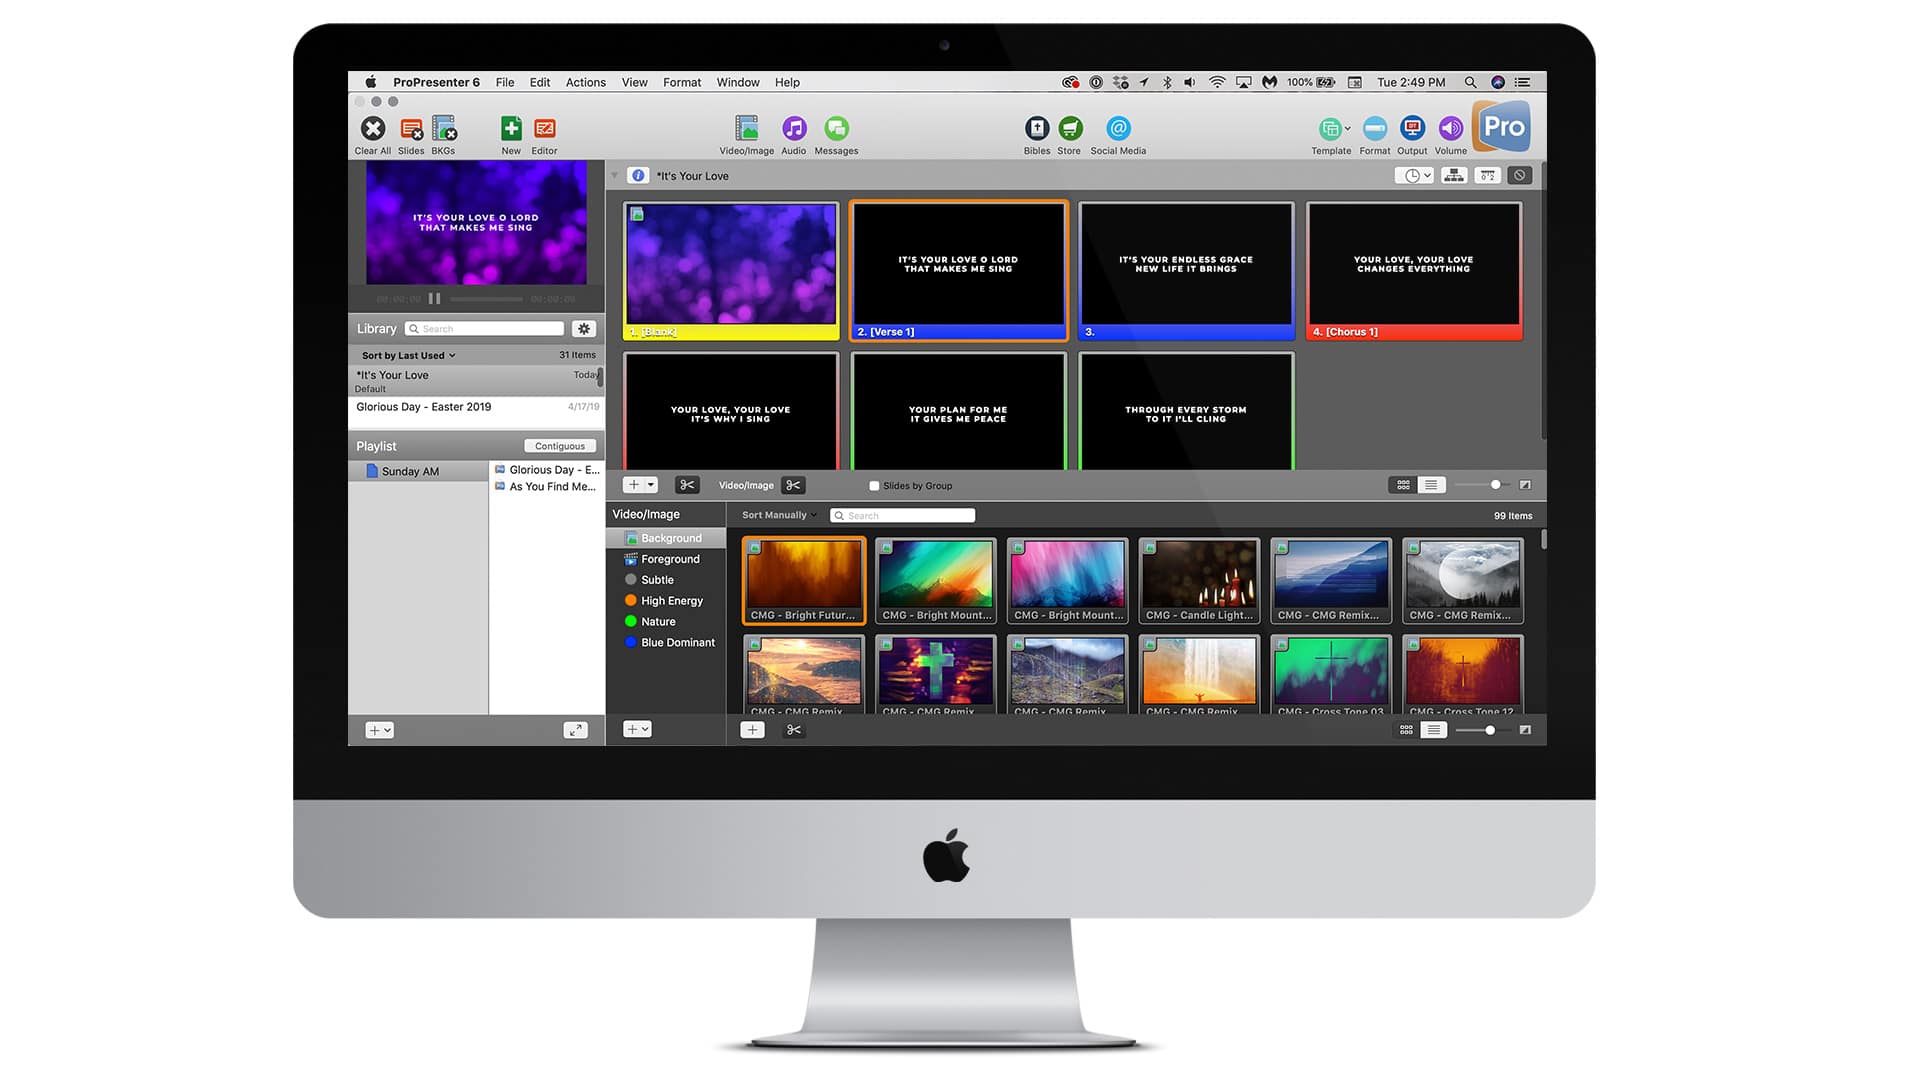The height and width of the screenshot is (1080, 1920).
Task: Toggle the Output toolbar icon
Action: [1412, 128]
